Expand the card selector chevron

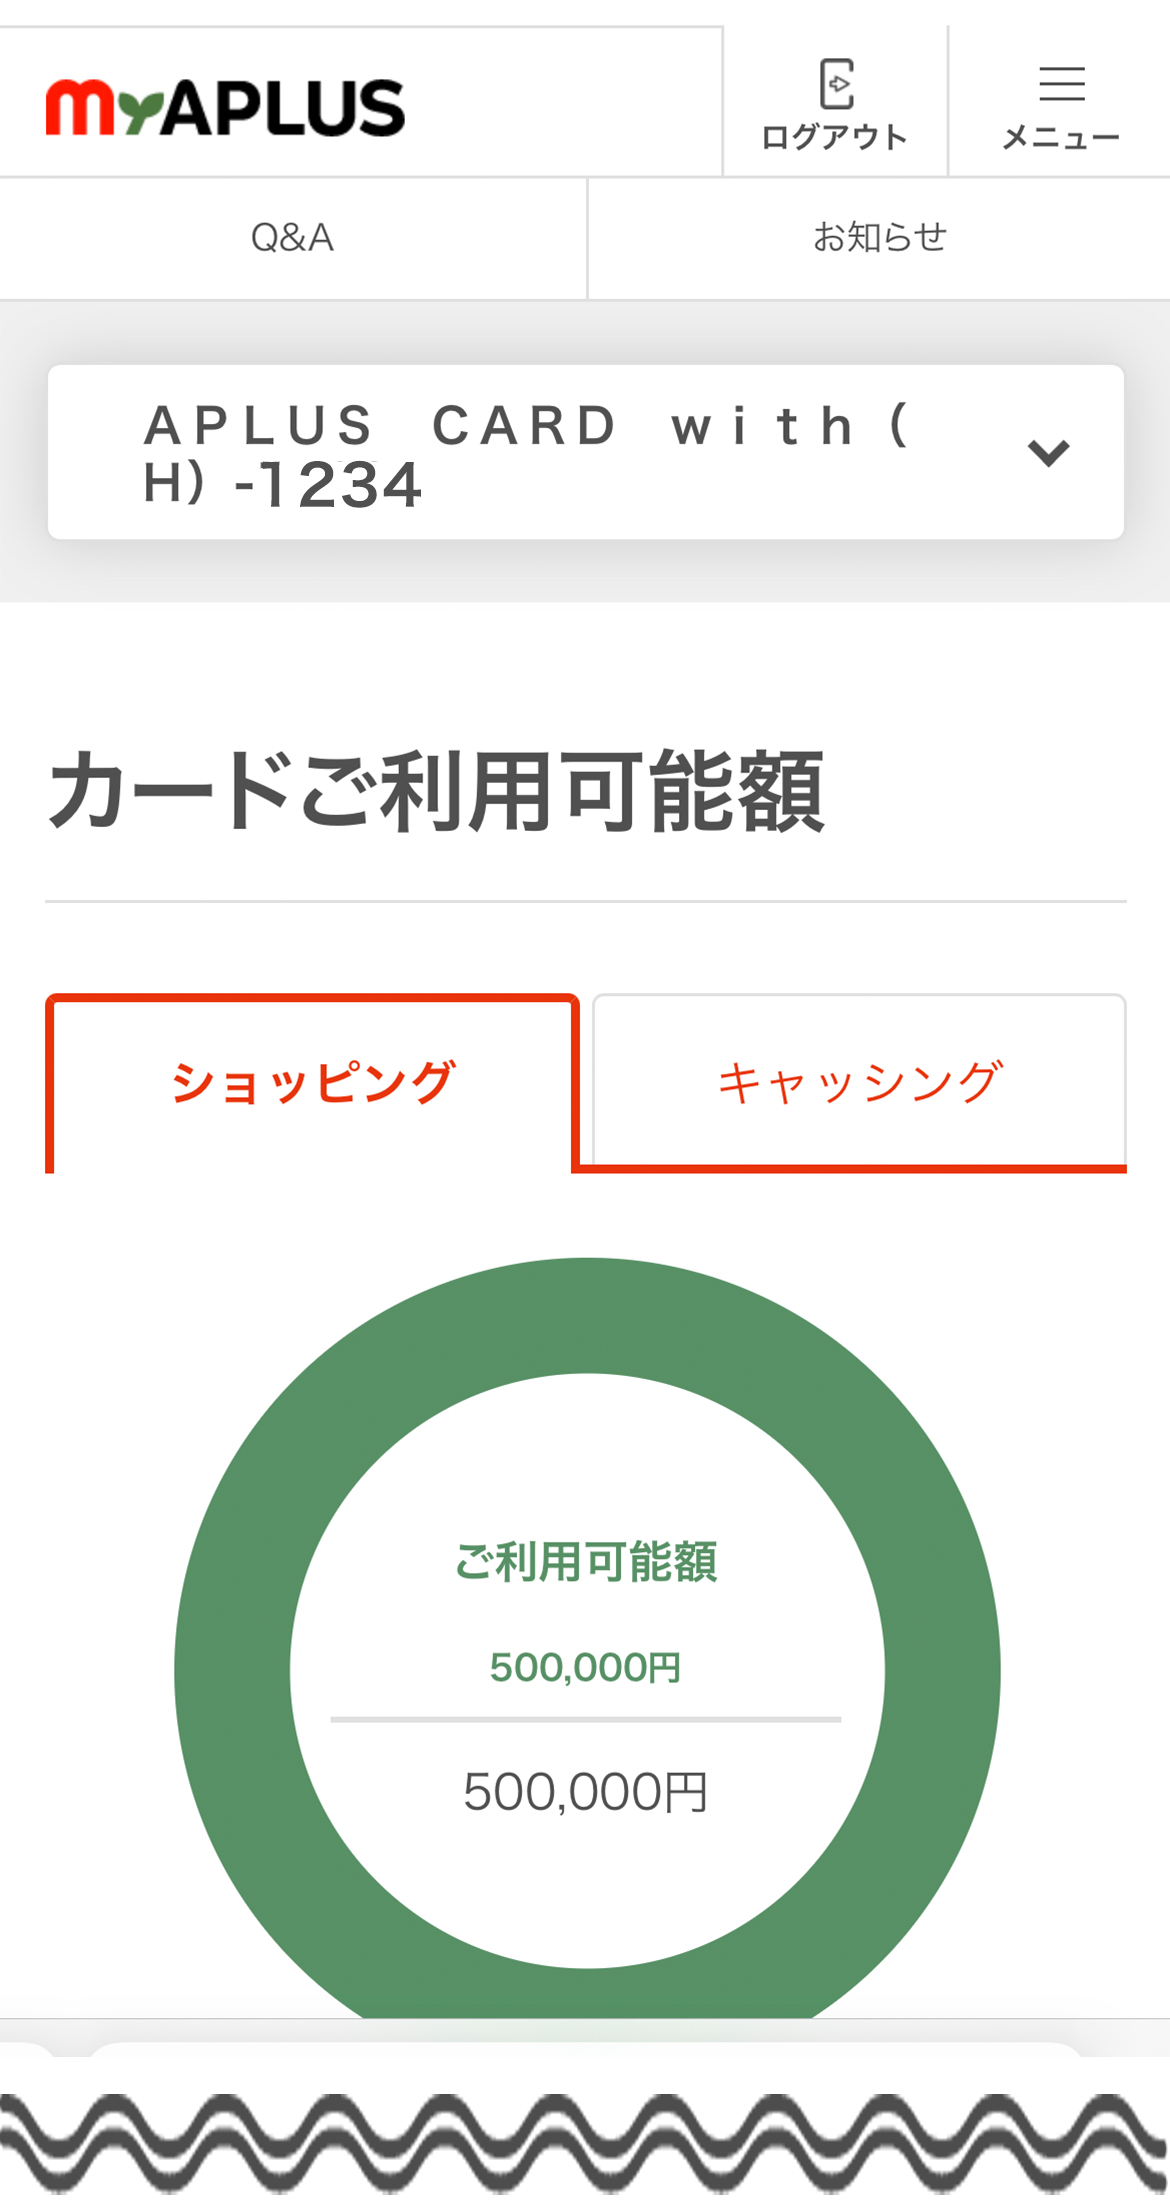[1048, 453]
